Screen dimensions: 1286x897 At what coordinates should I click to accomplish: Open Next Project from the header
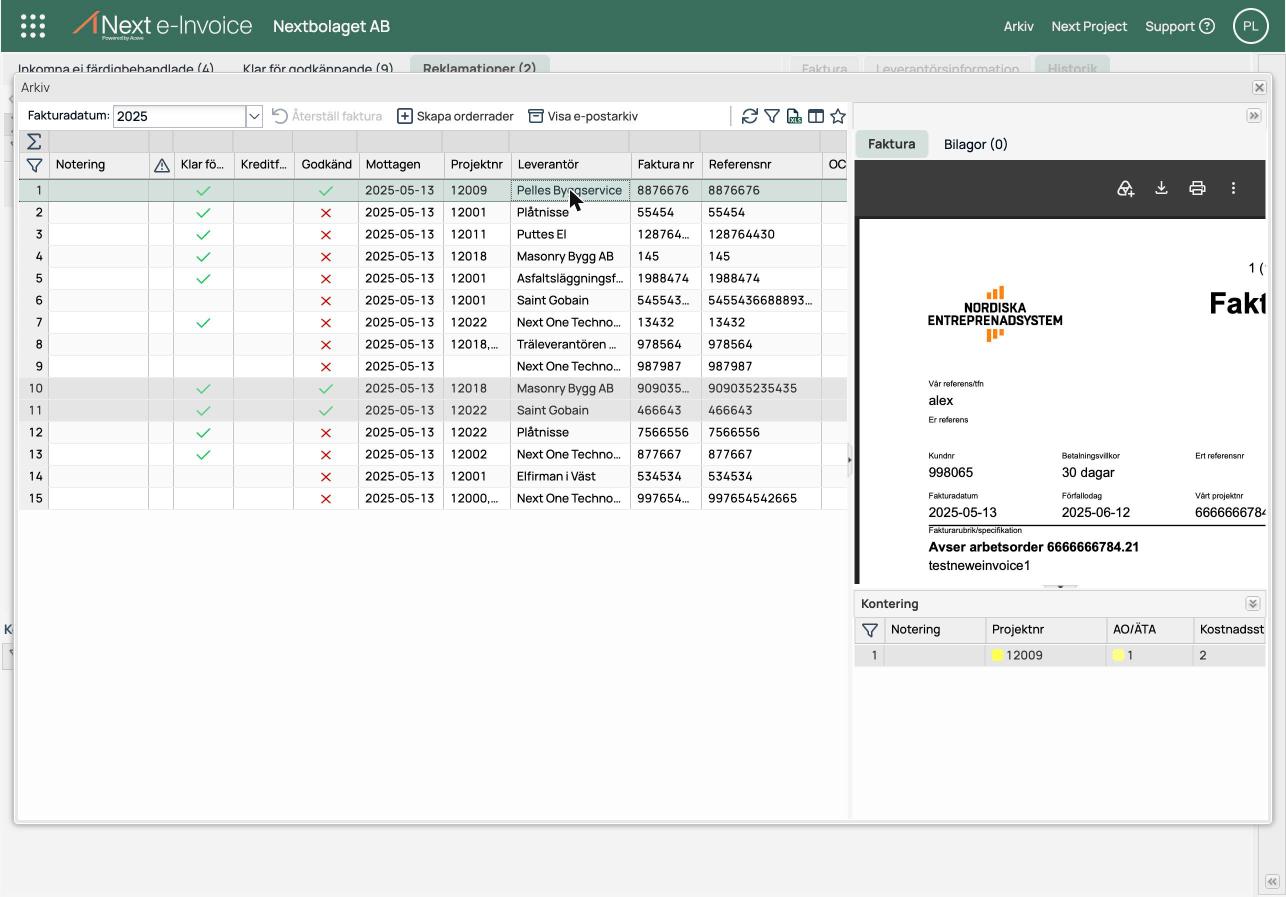(1089, 26)
